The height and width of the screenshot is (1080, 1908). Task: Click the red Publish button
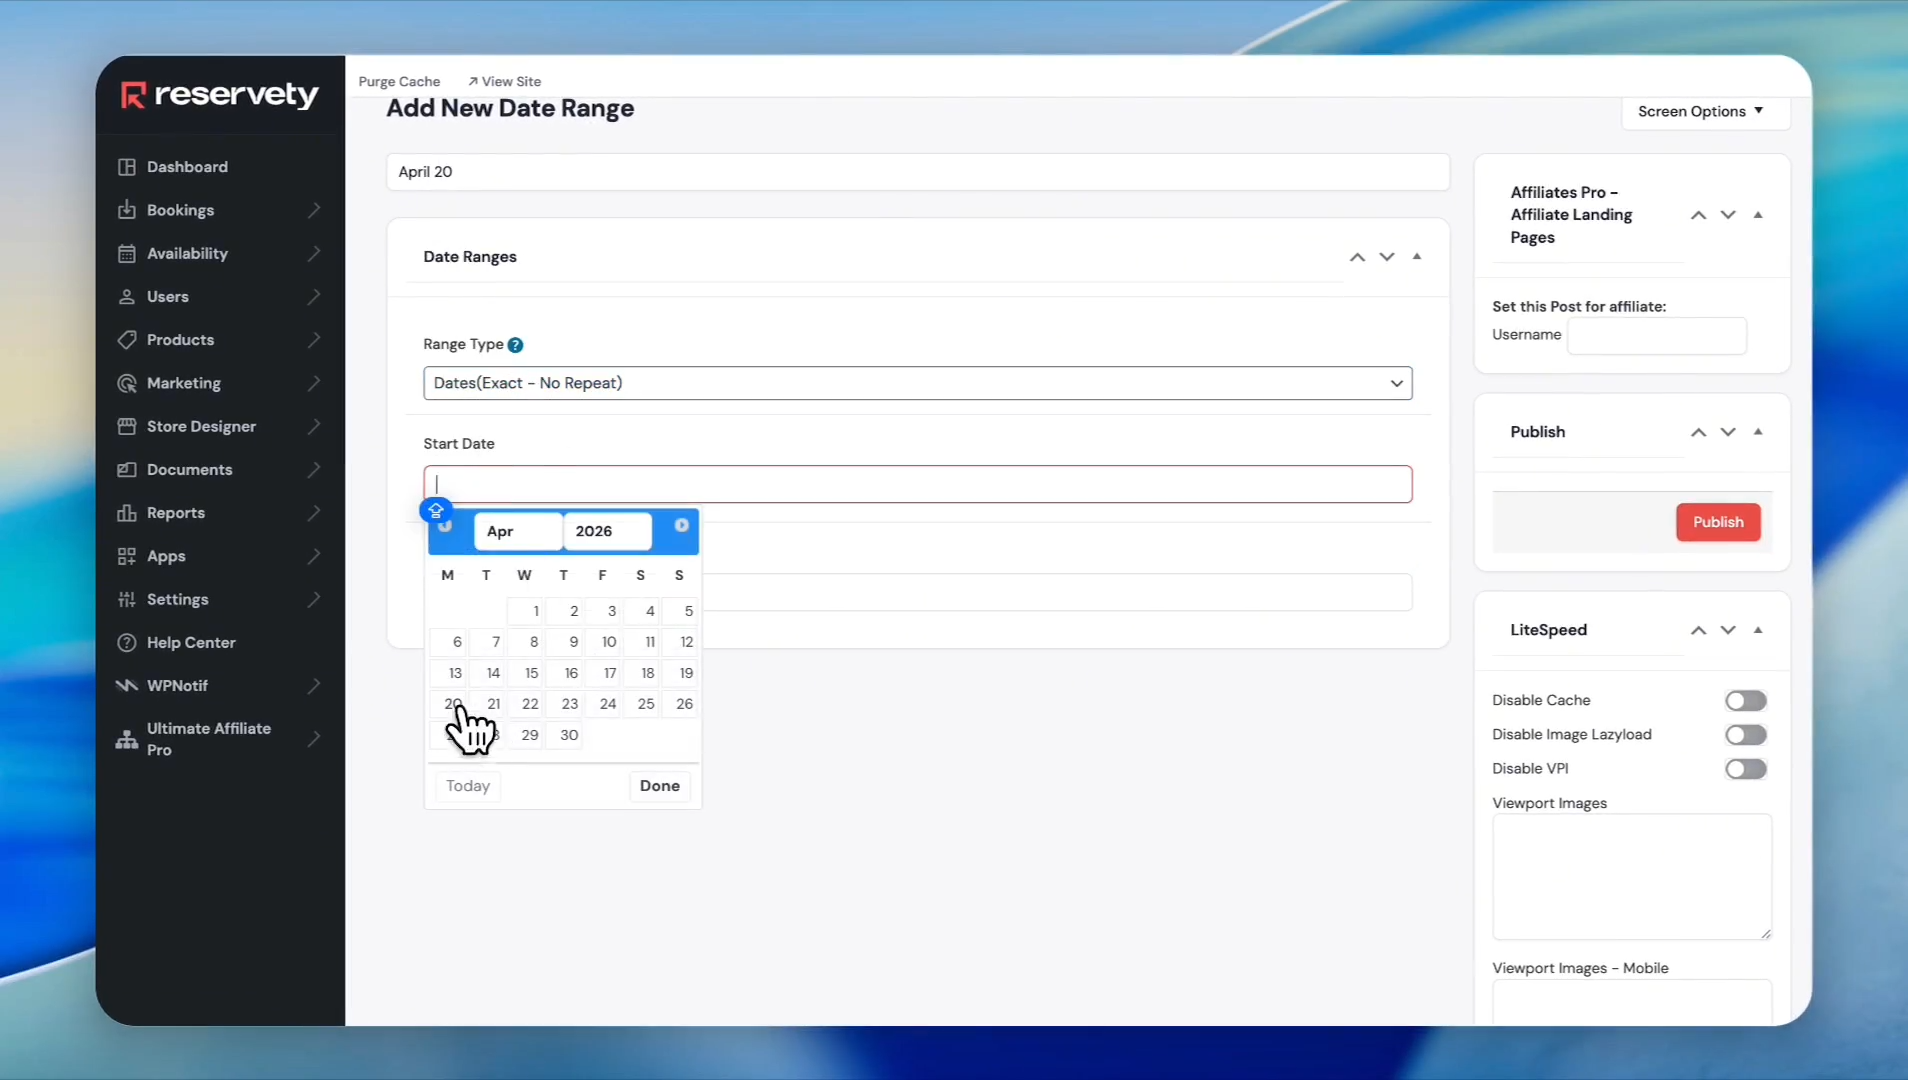tap(1717, 522)
